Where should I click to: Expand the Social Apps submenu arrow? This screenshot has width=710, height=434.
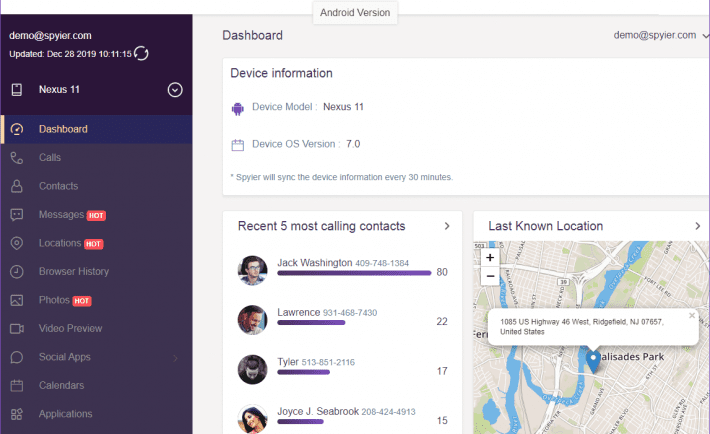(175, 358)
